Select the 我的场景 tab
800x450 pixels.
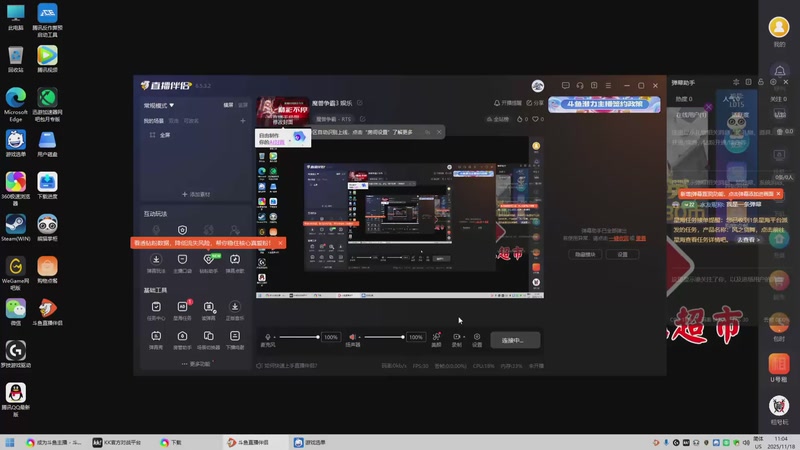tap(154, 121)
